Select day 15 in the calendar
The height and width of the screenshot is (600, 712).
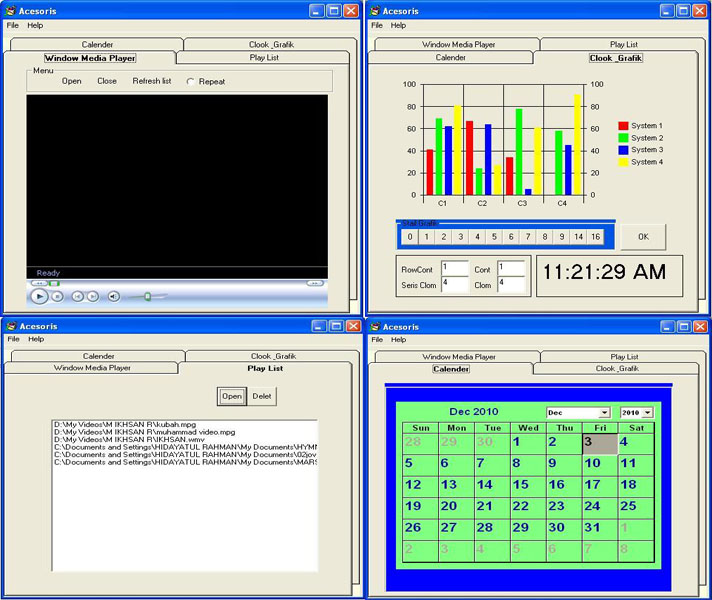528,486
